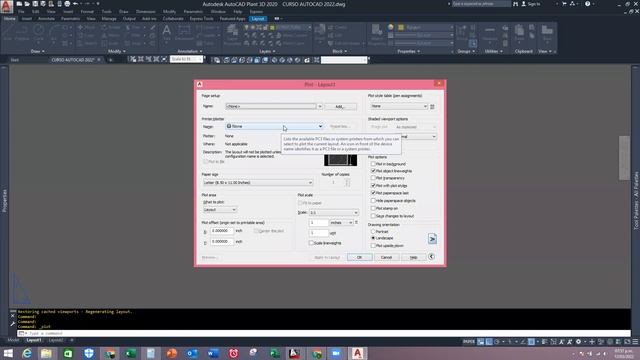Click the New file icon in quick access toolbar
Viewport: 640px width, 360px height.
point(19,4)
